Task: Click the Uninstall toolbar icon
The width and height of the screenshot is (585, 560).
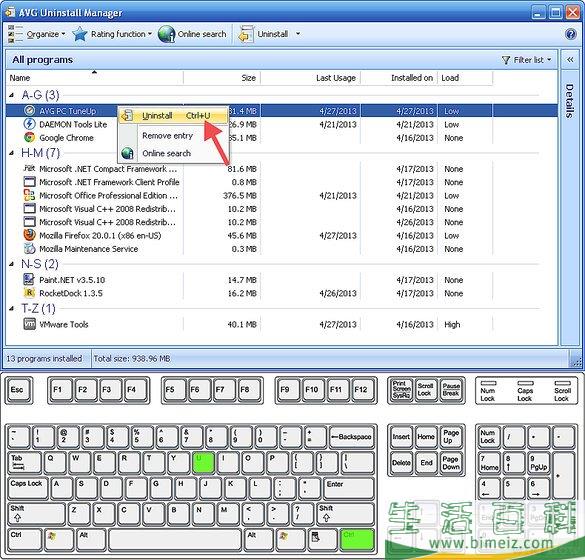Action: click(245, 34)
